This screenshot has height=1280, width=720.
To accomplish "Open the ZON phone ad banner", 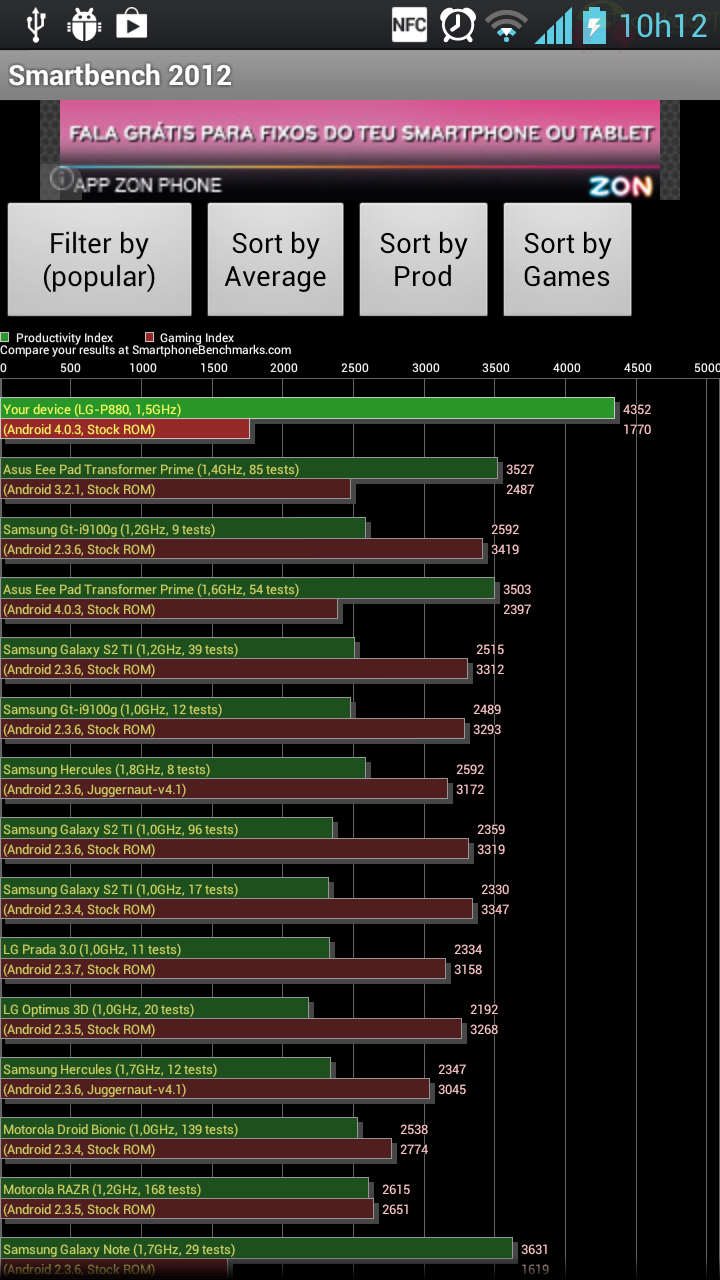I will (360, 150).
